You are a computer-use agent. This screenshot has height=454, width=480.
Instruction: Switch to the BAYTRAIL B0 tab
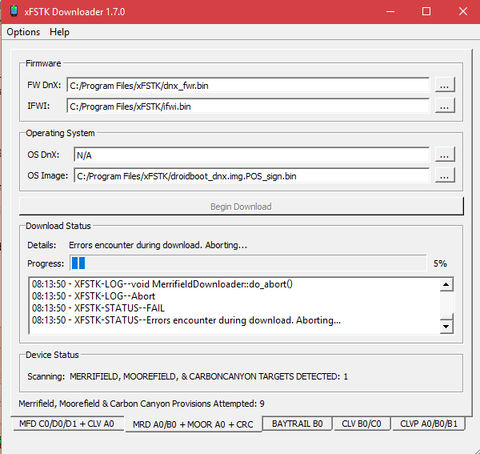coord(297,424)
